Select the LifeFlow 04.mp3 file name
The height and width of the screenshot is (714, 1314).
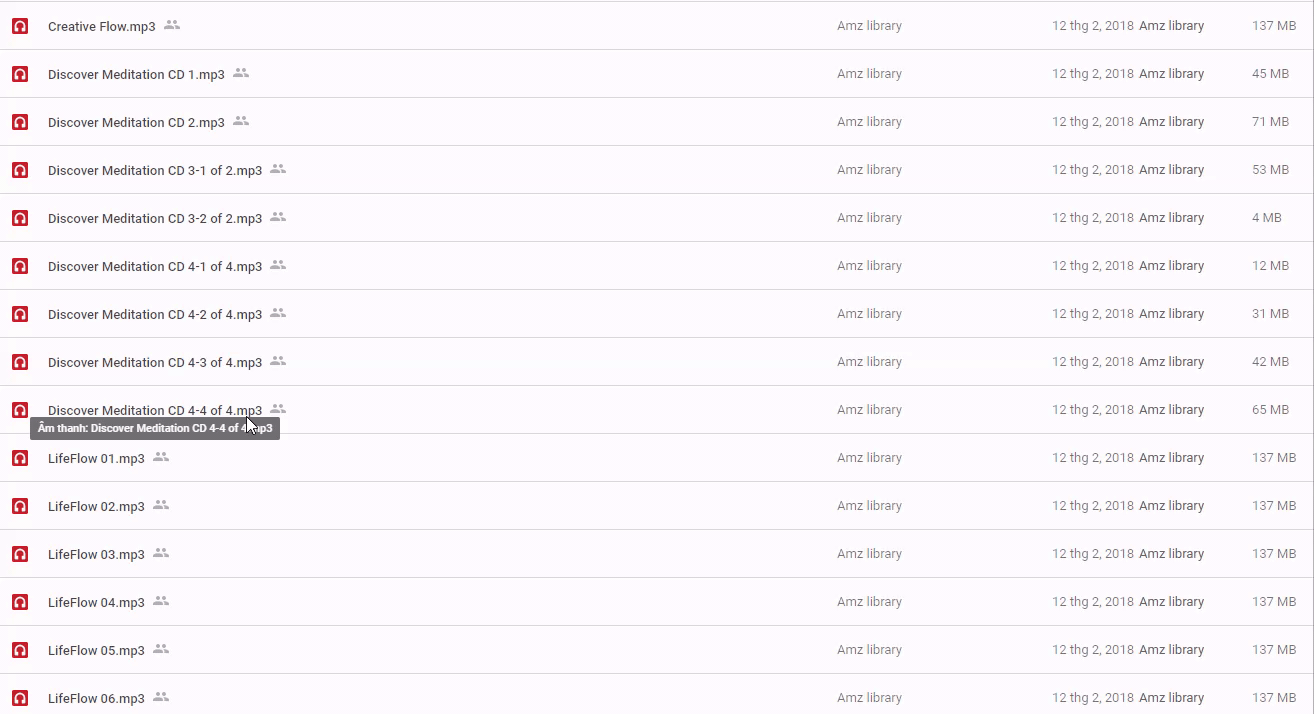[x=96, y=602]
